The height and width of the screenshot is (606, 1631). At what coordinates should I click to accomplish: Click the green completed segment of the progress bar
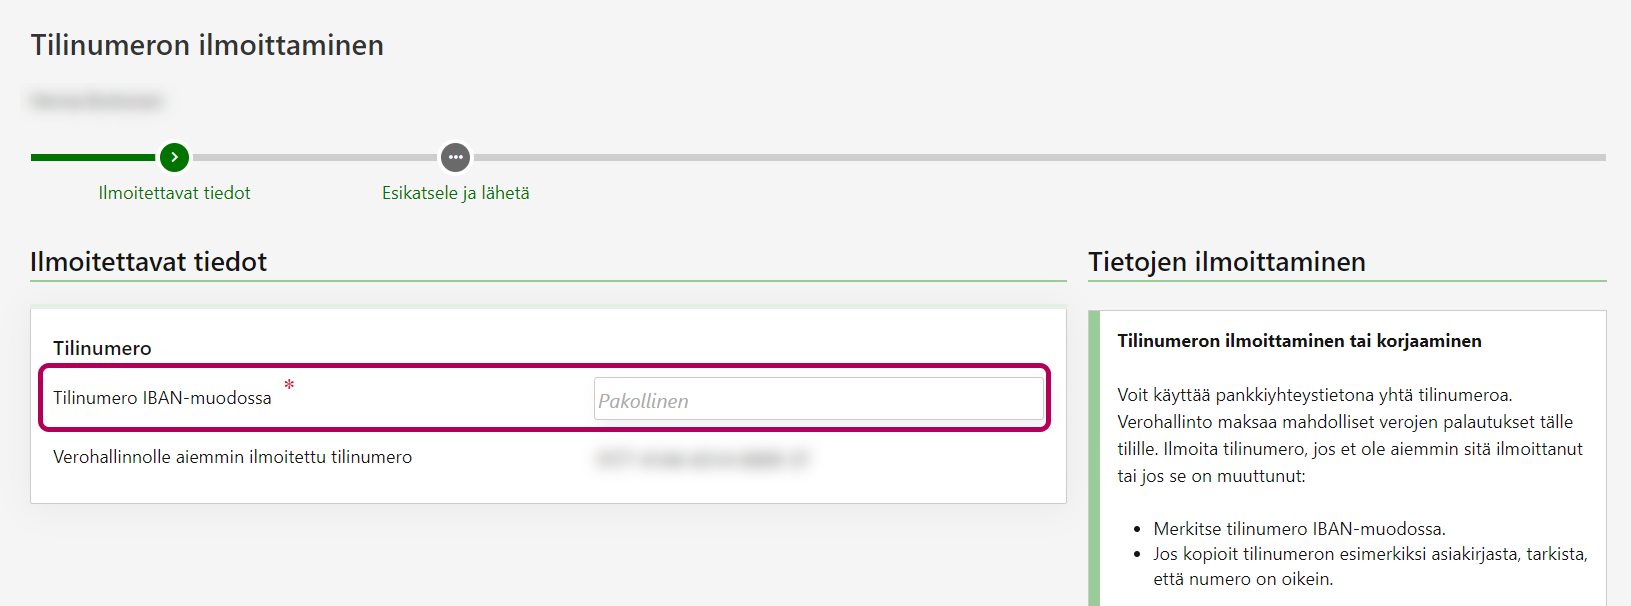[x=93, y=157]
